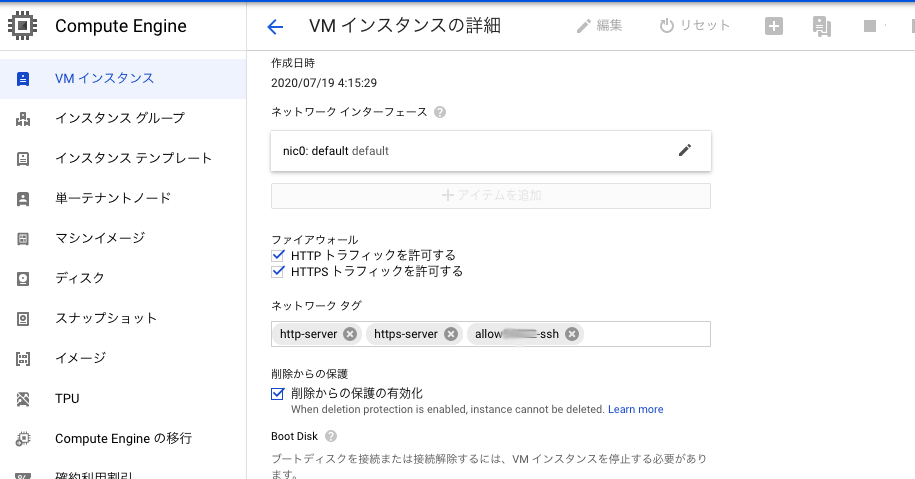Toggle 削除からの保護の有効化 checkbox
915x479 pixels.
click(278, 394)
